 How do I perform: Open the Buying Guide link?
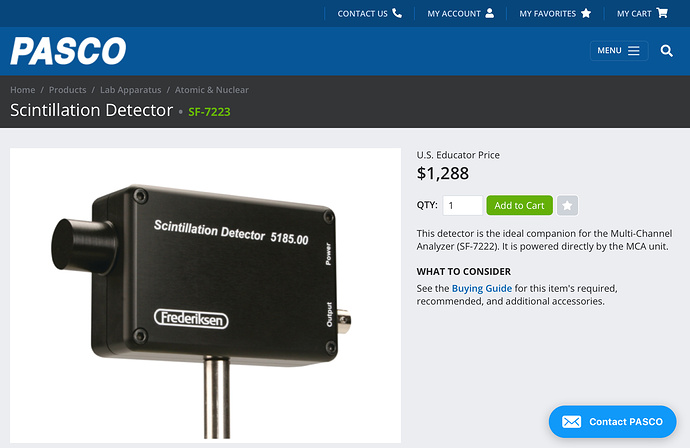(x=482, y=289)
